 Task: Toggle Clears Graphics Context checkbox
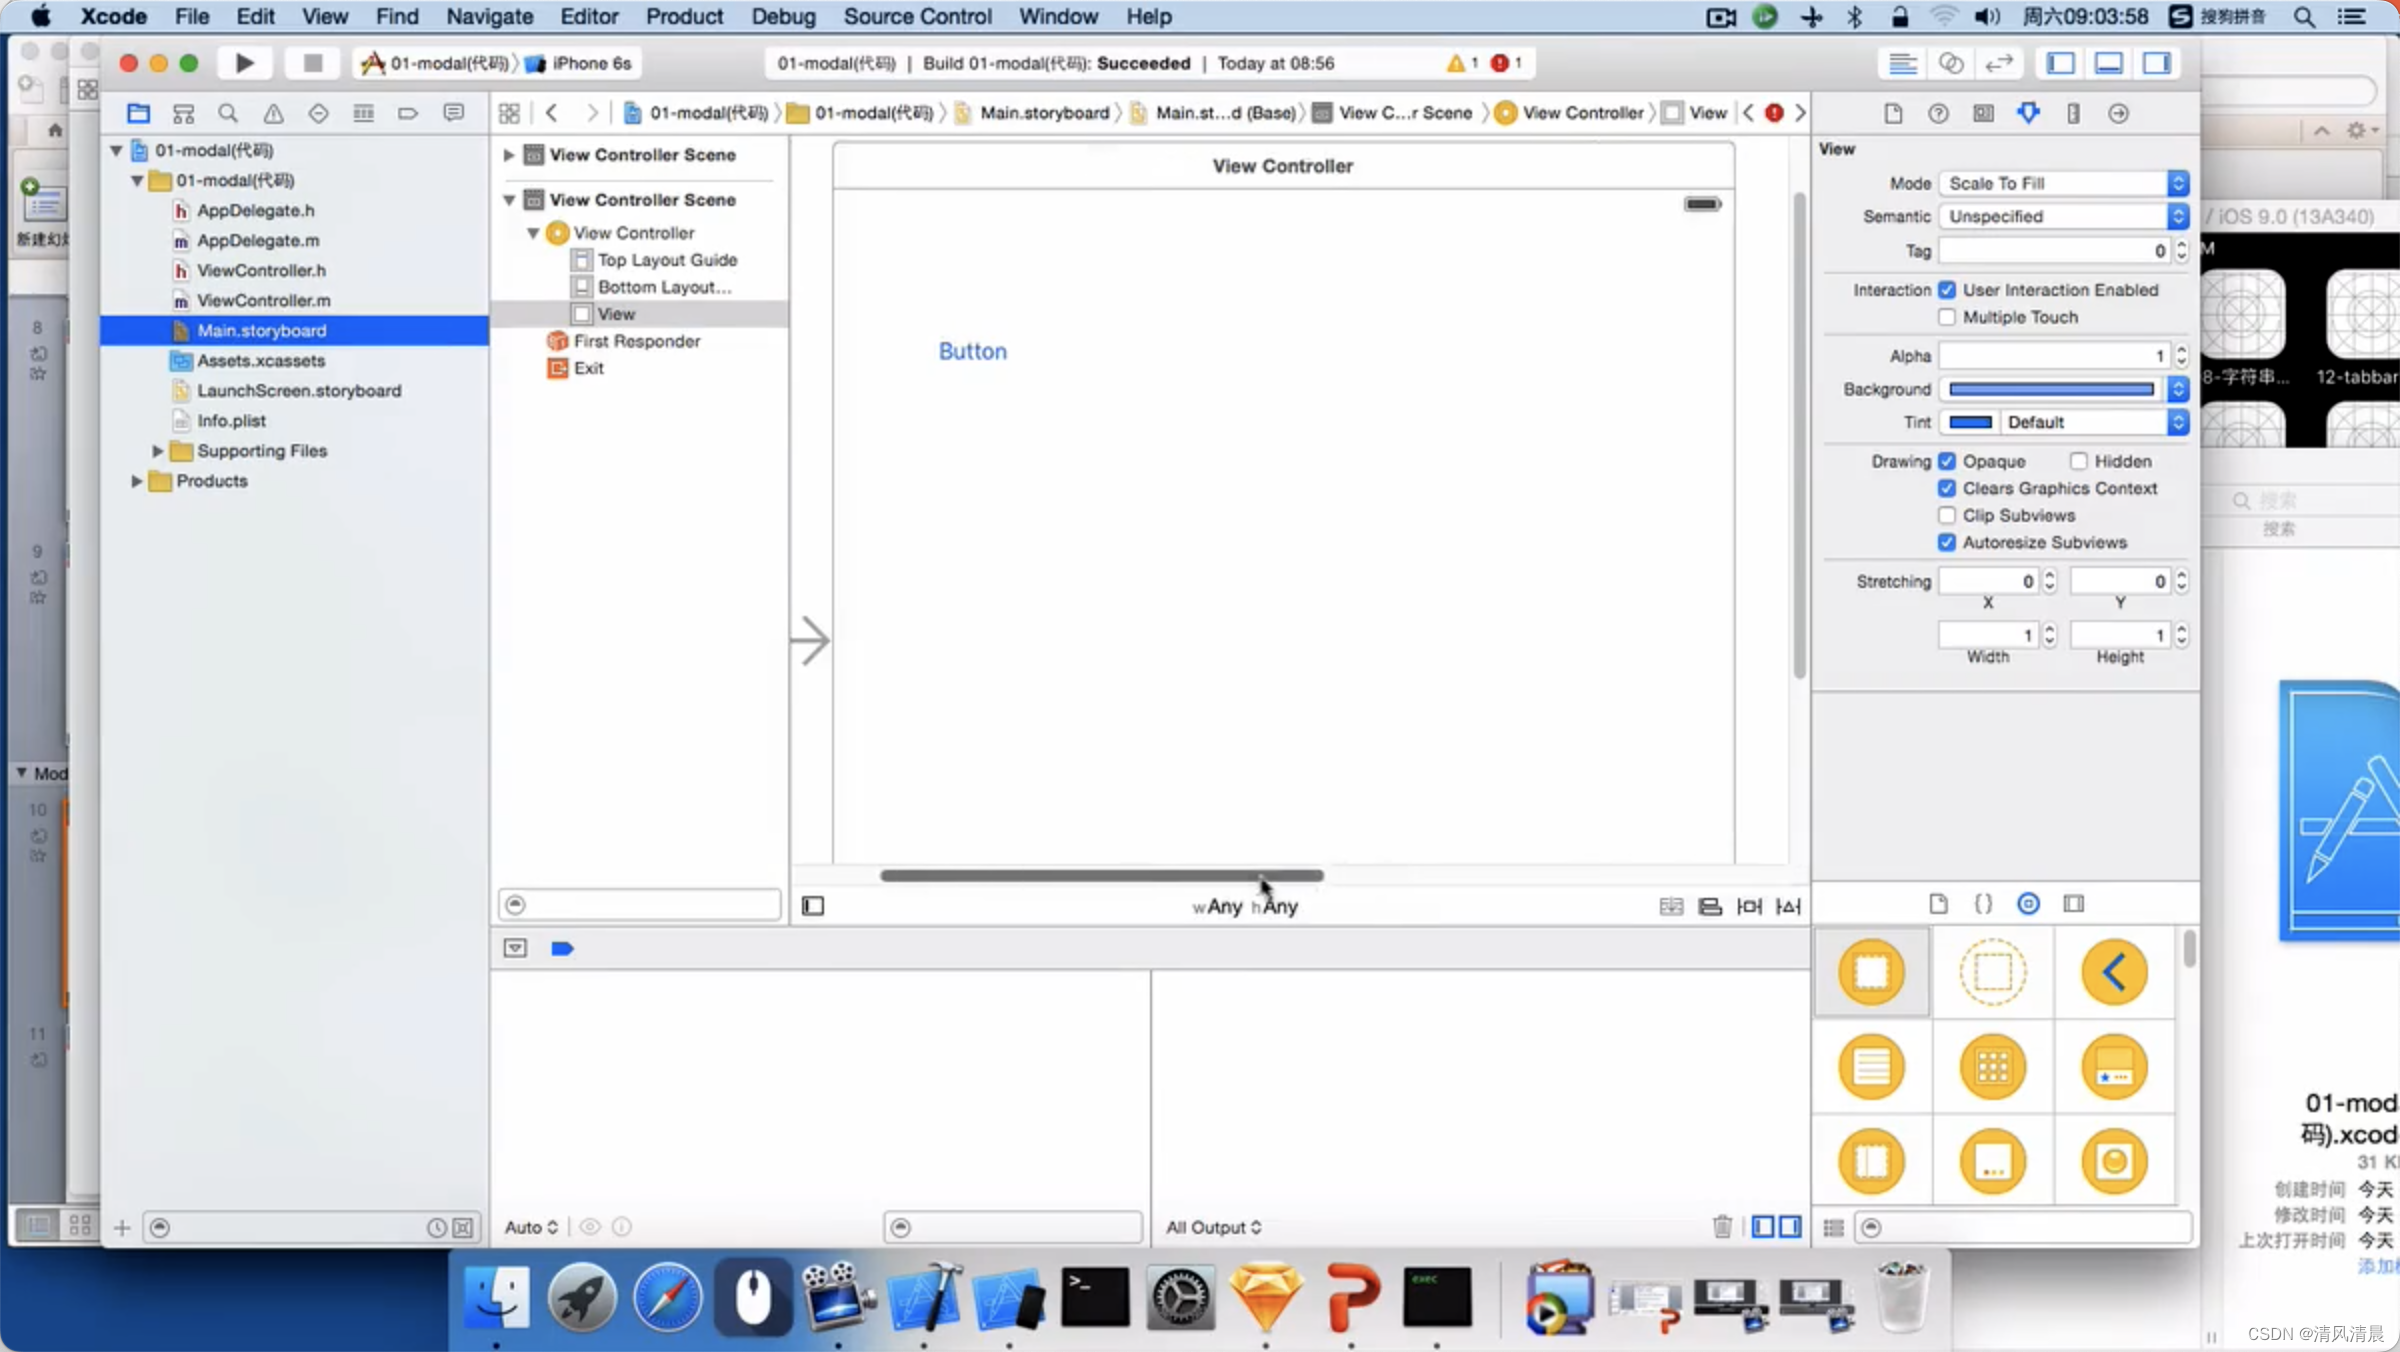coord(1947,488)
